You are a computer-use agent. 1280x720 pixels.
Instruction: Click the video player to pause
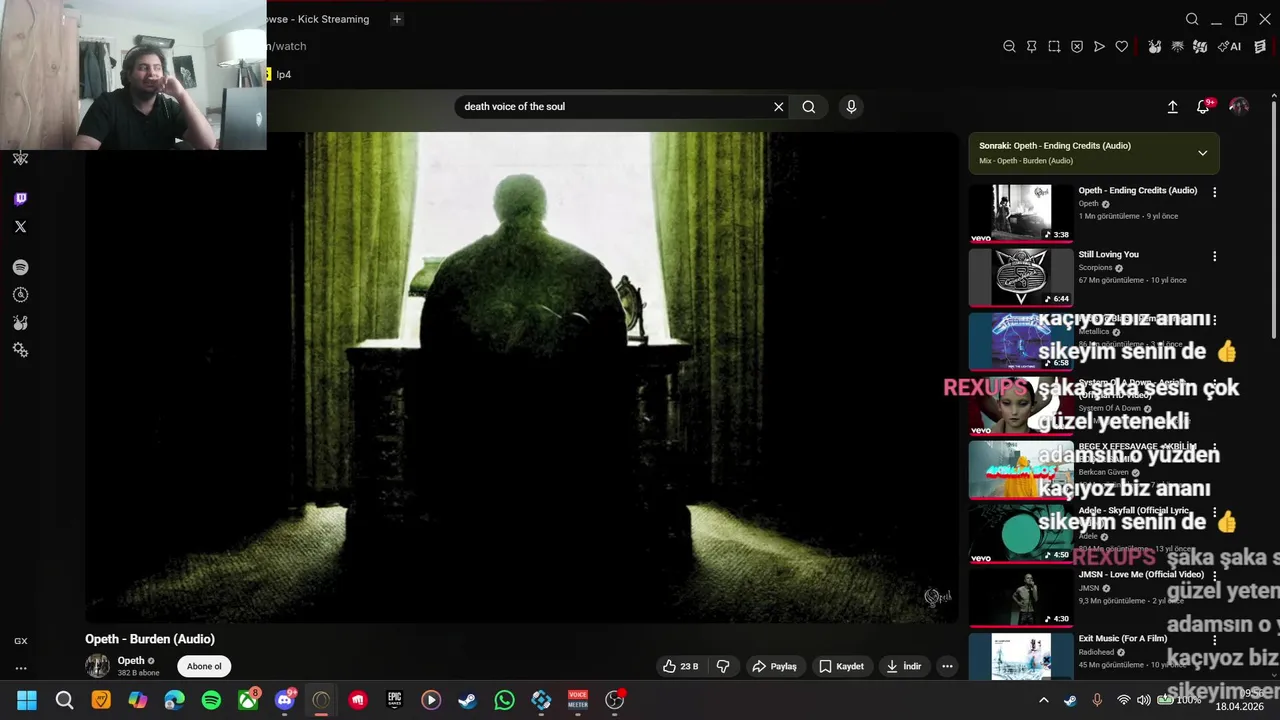pos(522,377)
